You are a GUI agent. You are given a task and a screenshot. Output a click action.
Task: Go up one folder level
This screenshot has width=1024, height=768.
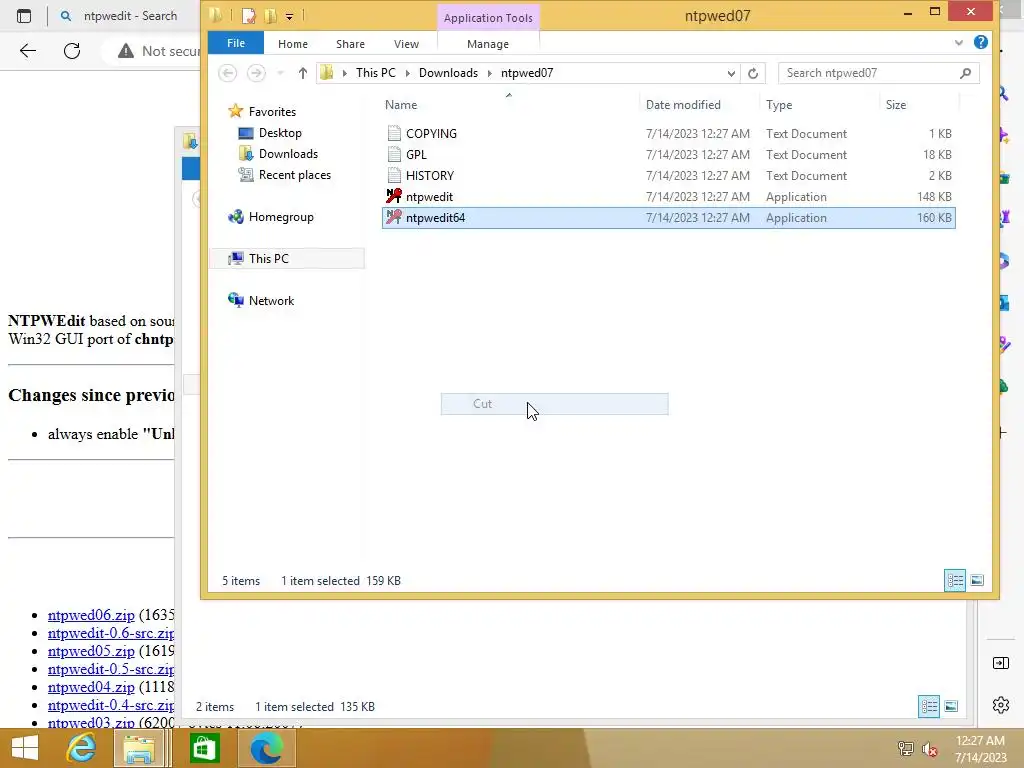point(302,73)
